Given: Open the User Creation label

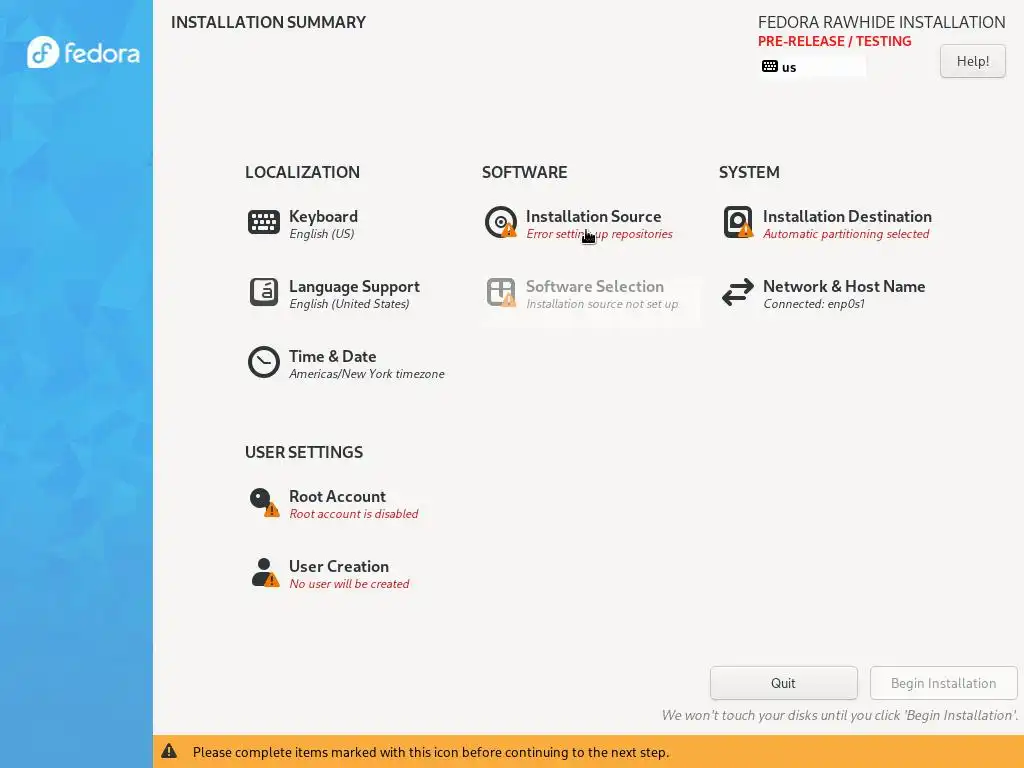Looking at the screenshot, I should pos(339,566).
